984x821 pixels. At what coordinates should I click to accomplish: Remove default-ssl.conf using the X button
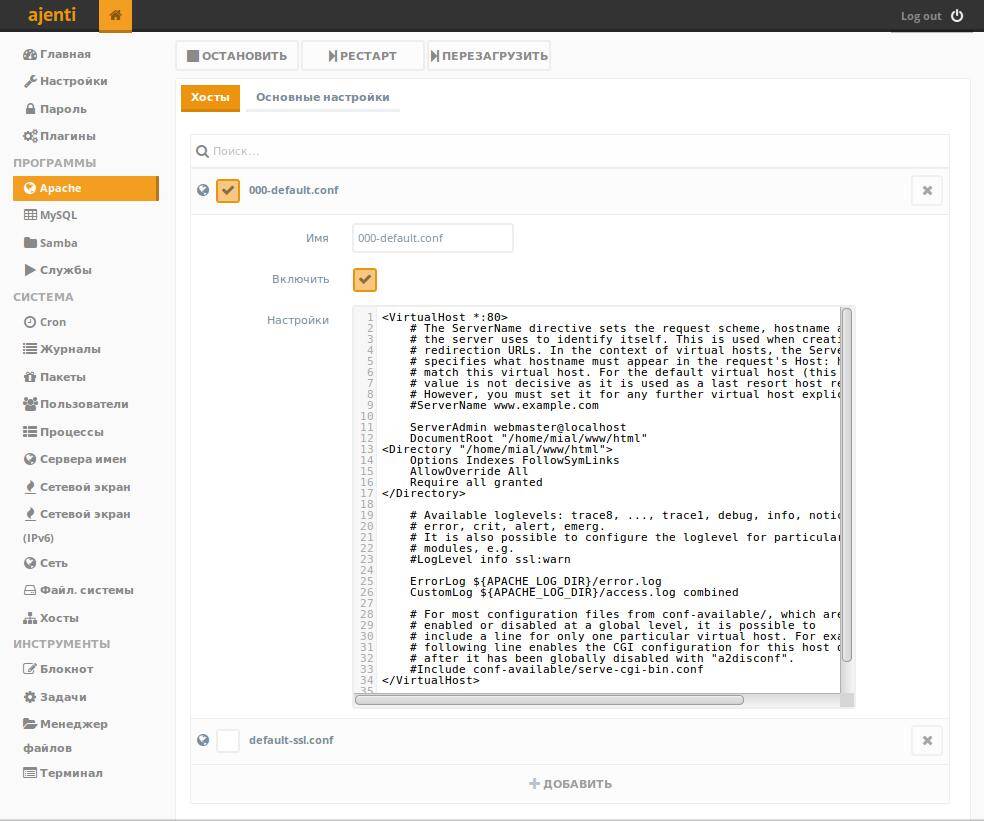click(x=927, y=740)
